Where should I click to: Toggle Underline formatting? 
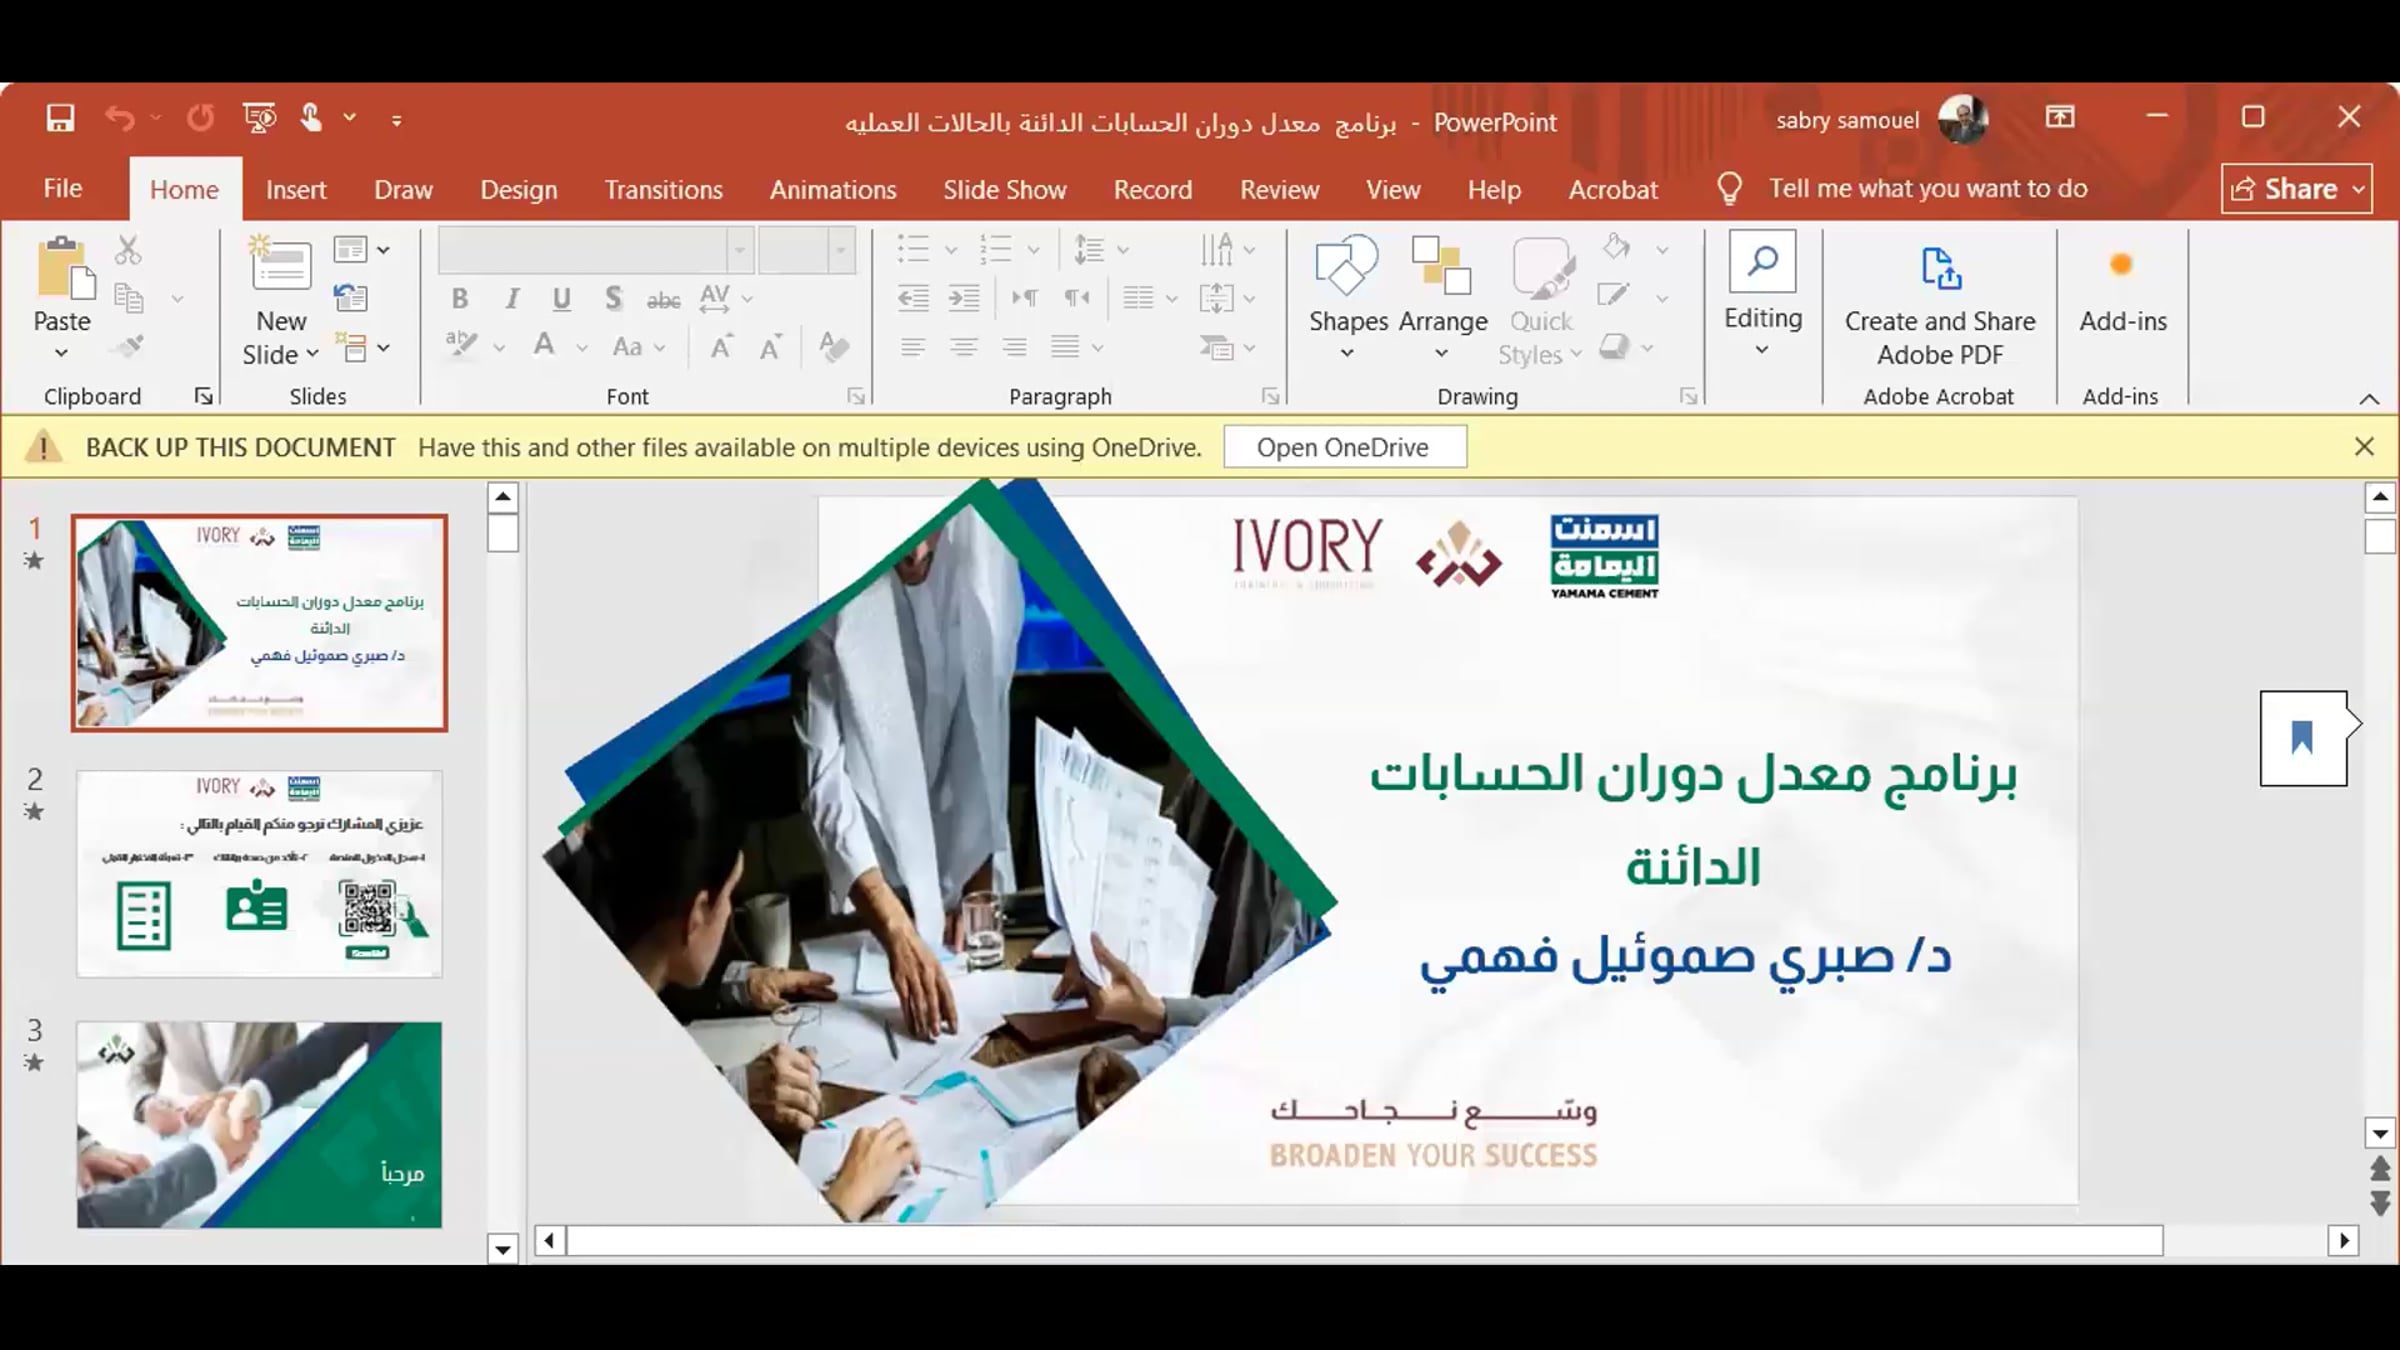point(562,298)
